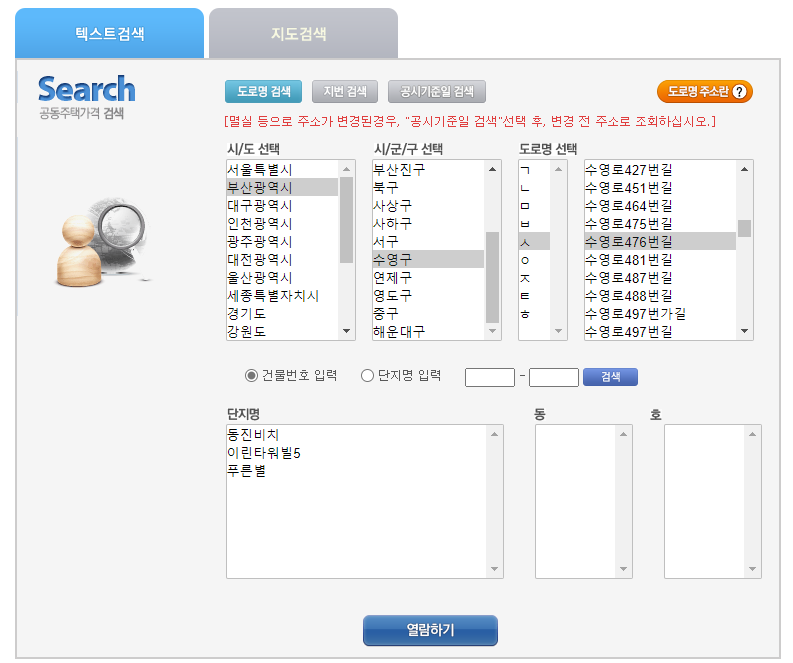Select road 수영로497번가길
The image size is (793, 663).
point(660,314)
